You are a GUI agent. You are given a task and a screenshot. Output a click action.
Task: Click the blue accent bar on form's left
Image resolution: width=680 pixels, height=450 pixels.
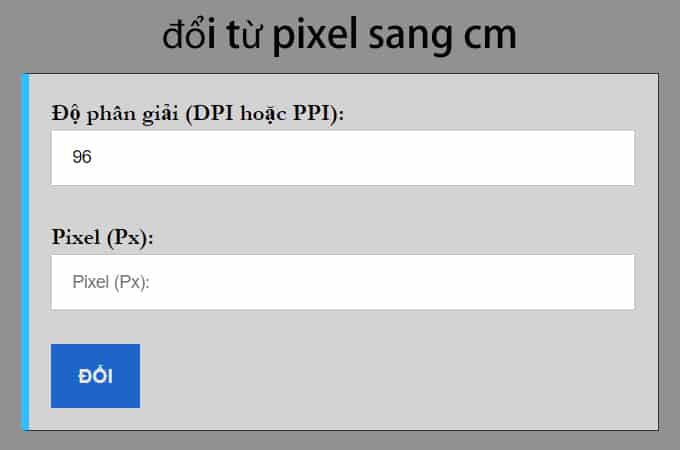pyautogui.click(x=25, y=250)
